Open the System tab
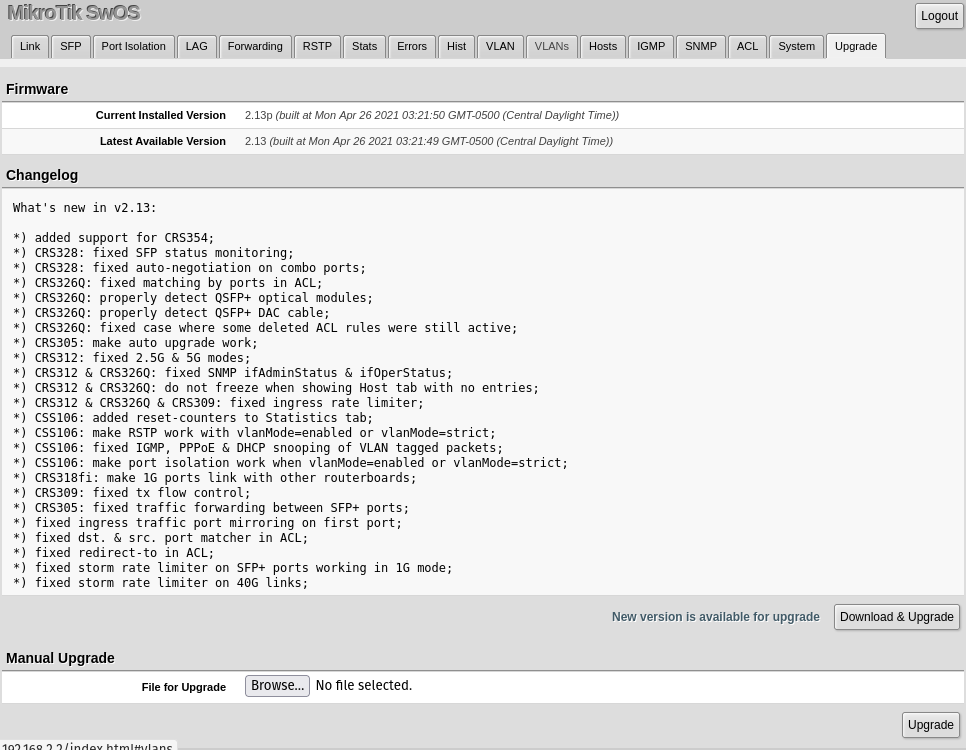966x750 pixels. pos(797,46)
